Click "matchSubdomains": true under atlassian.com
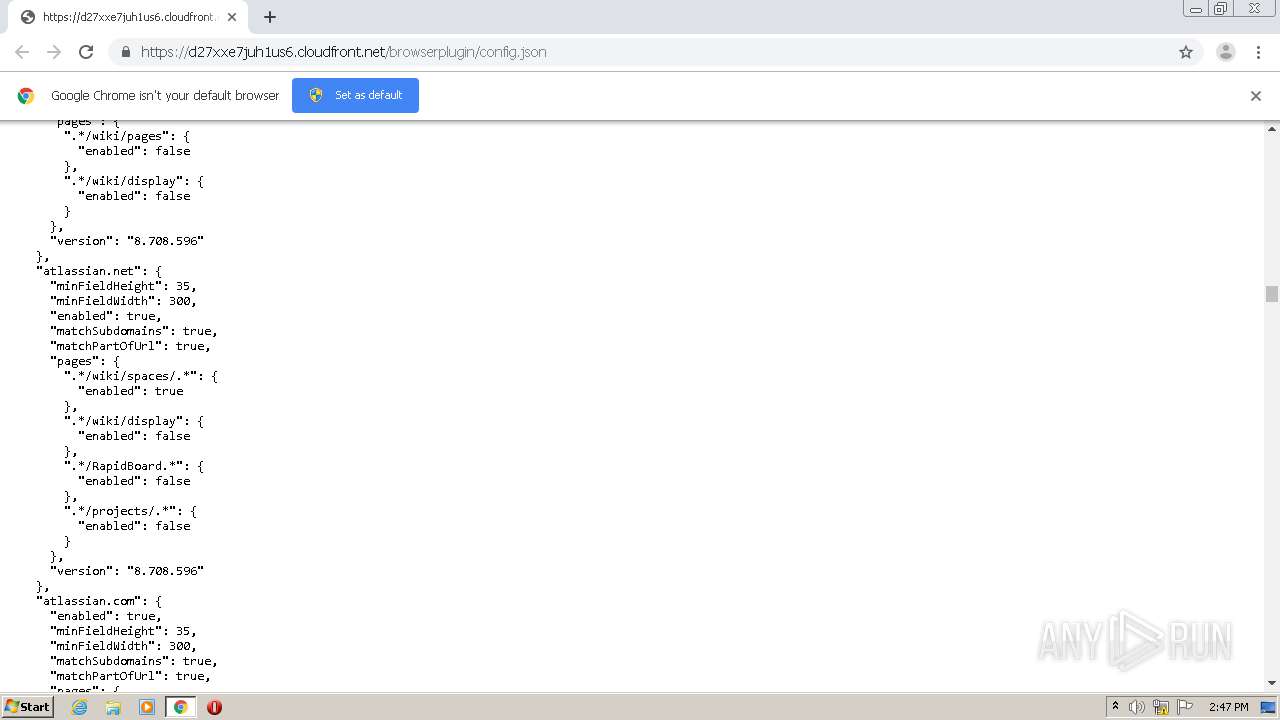The width and height of the screenshot is (1280, 720). 134,661
